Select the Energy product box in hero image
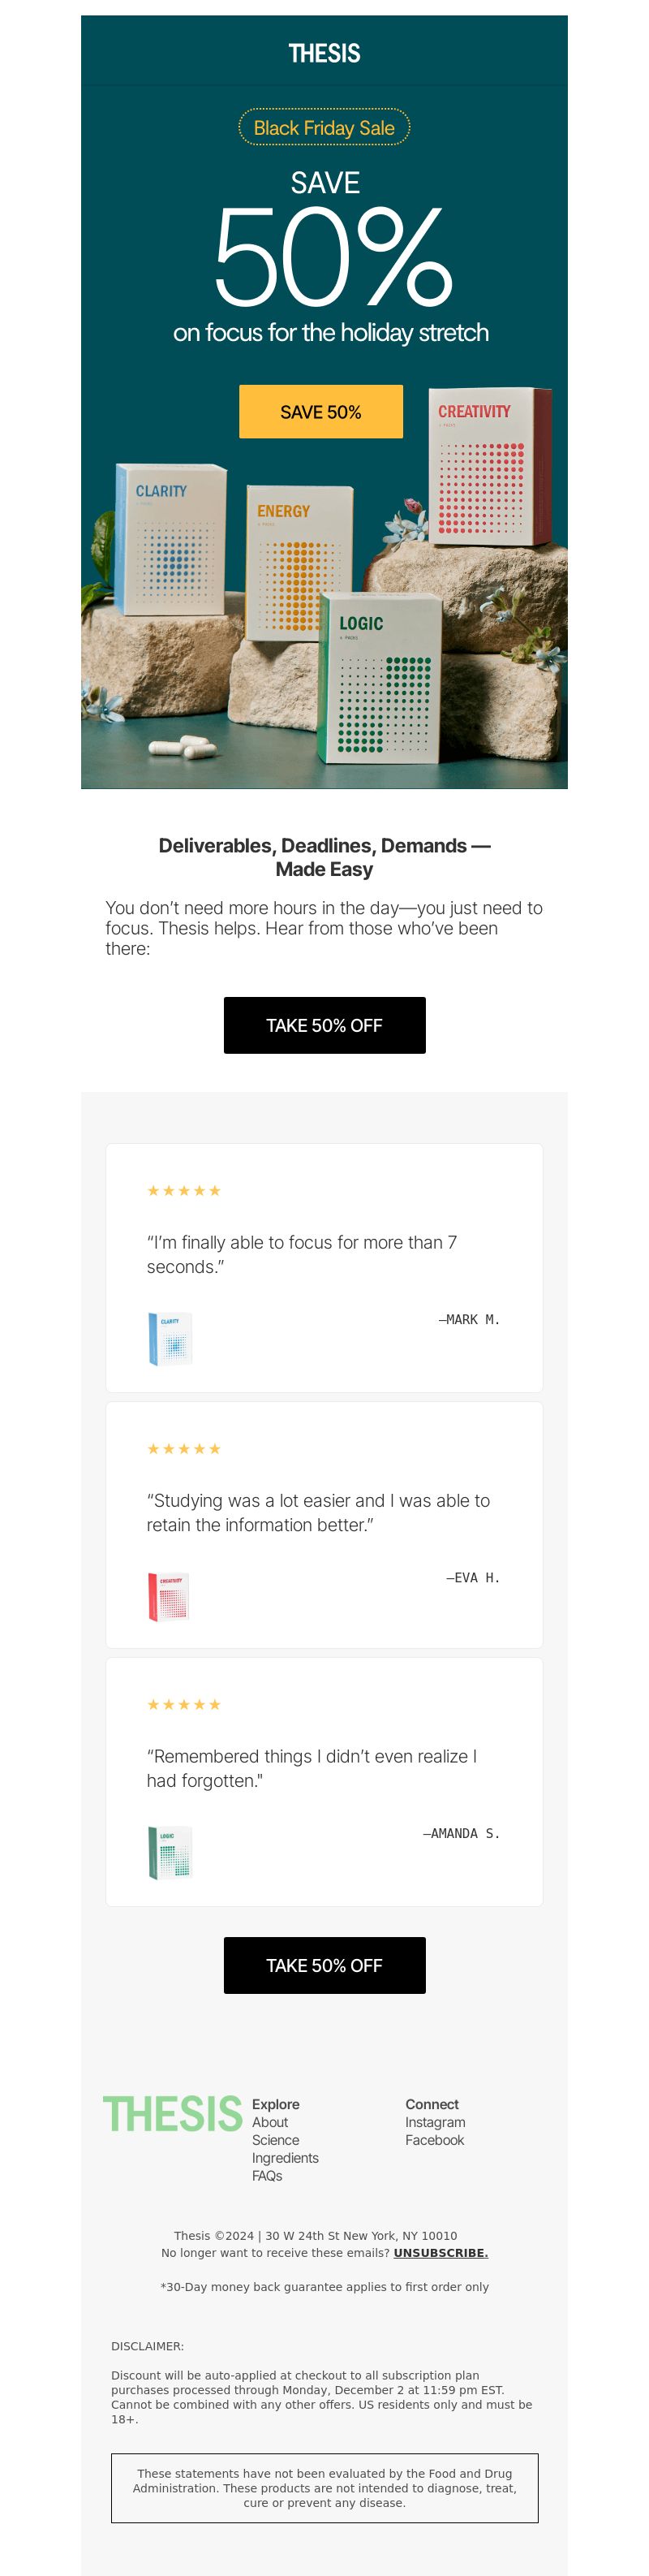This screenshot has height=2576, width=649. tap(299, 560)
